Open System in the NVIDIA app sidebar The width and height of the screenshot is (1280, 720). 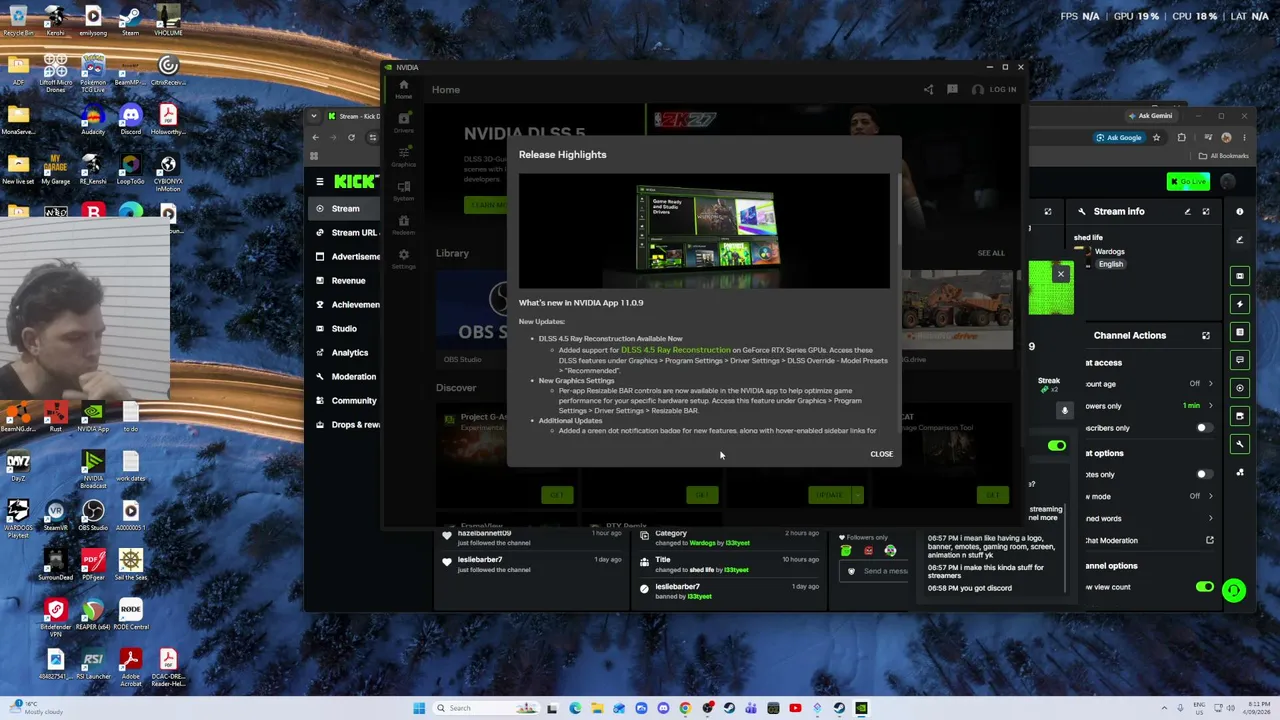pyautogui.click(x=403, y=191)
